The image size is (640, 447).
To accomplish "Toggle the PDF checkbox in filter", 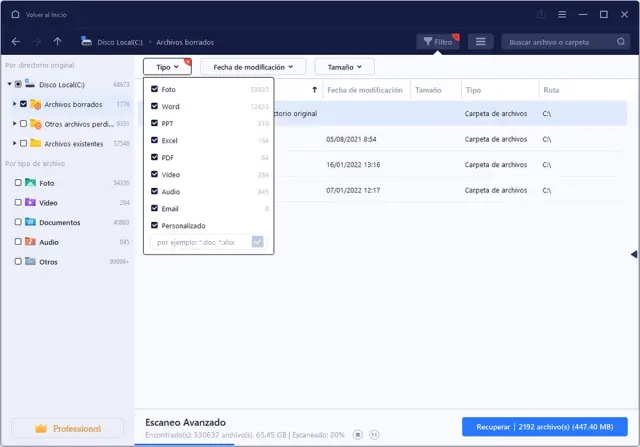I will (x=154, y=157).
